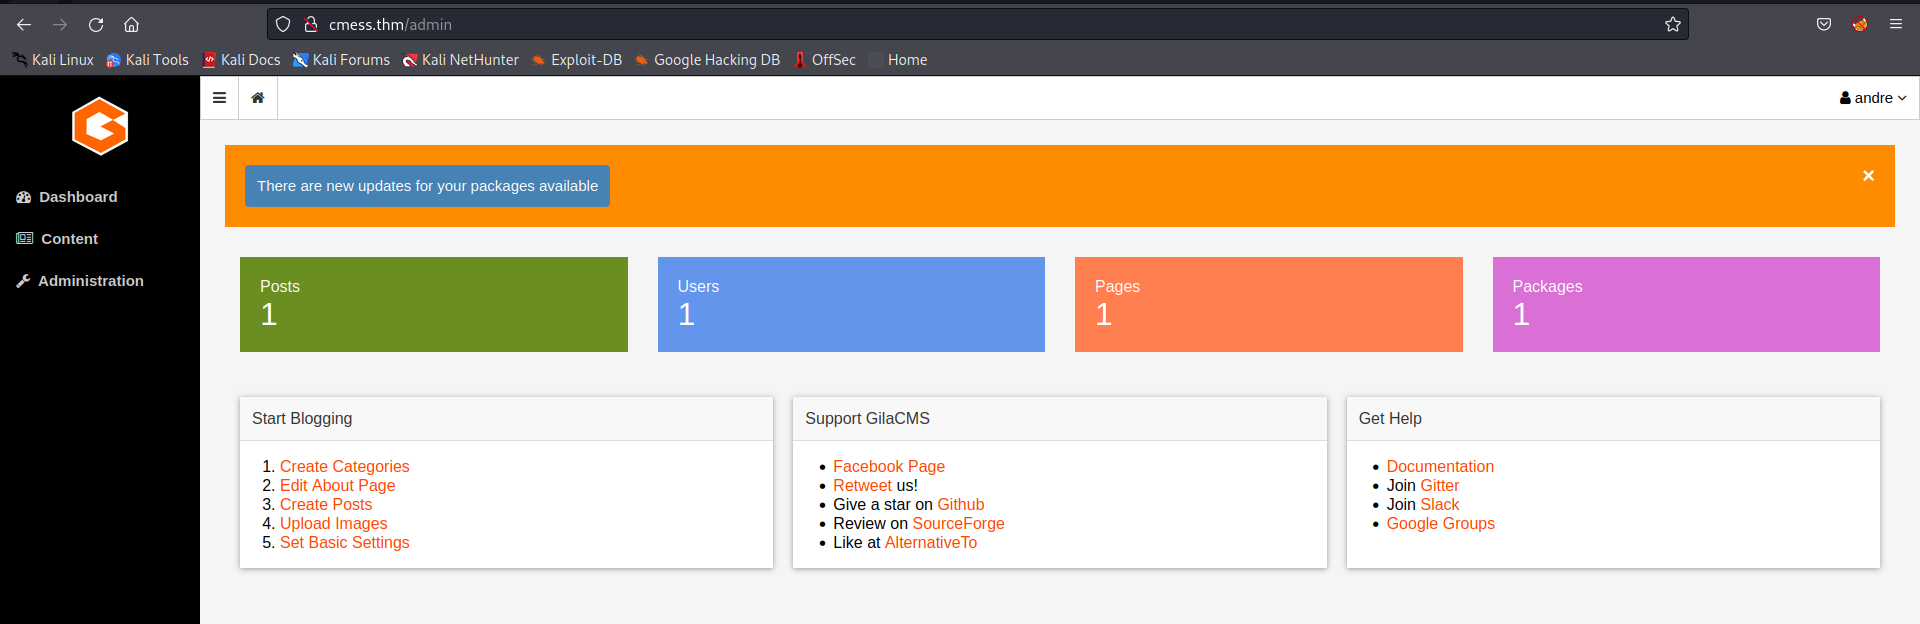
Task: Click the green Posts stat tile
Action: pyautogui.click(x=433, y=304)
